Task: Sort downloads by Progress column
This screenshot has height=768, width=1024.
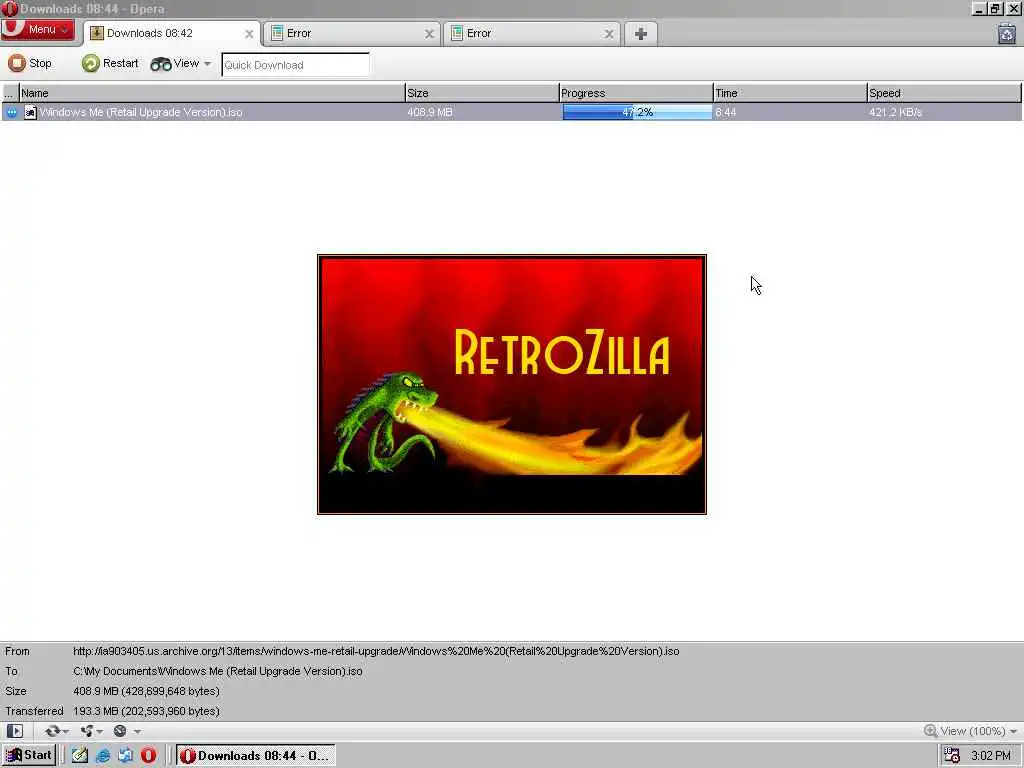Action: tap(635, 93)
